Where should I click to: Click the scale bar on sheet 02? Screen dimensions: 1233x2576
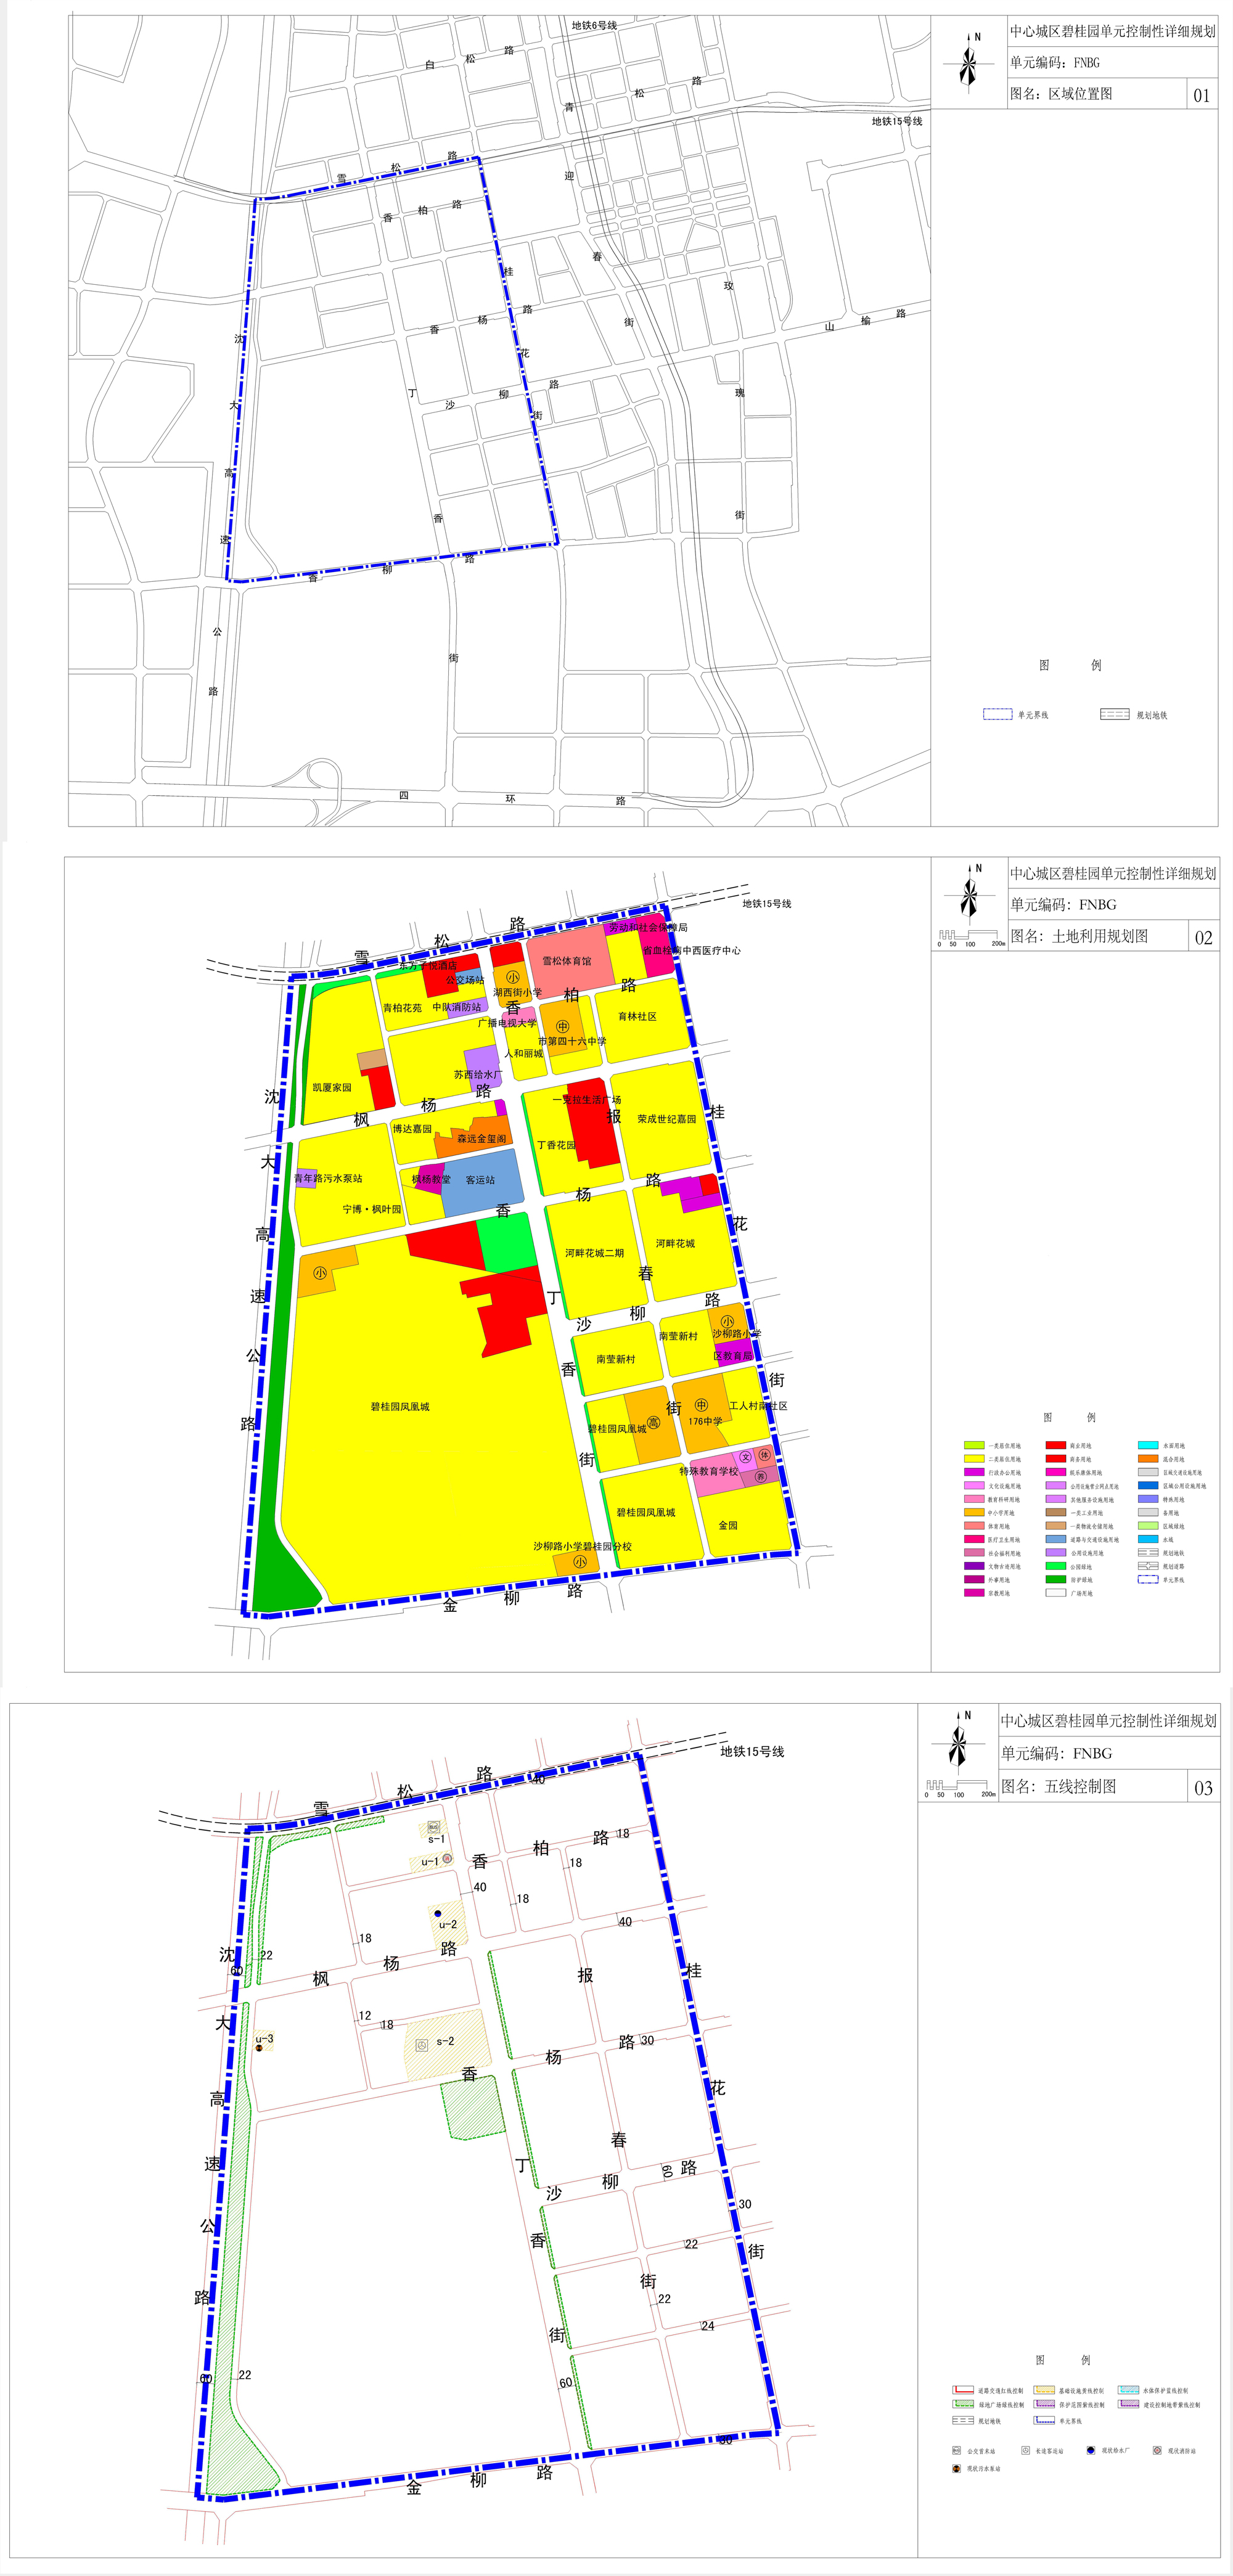970,936
